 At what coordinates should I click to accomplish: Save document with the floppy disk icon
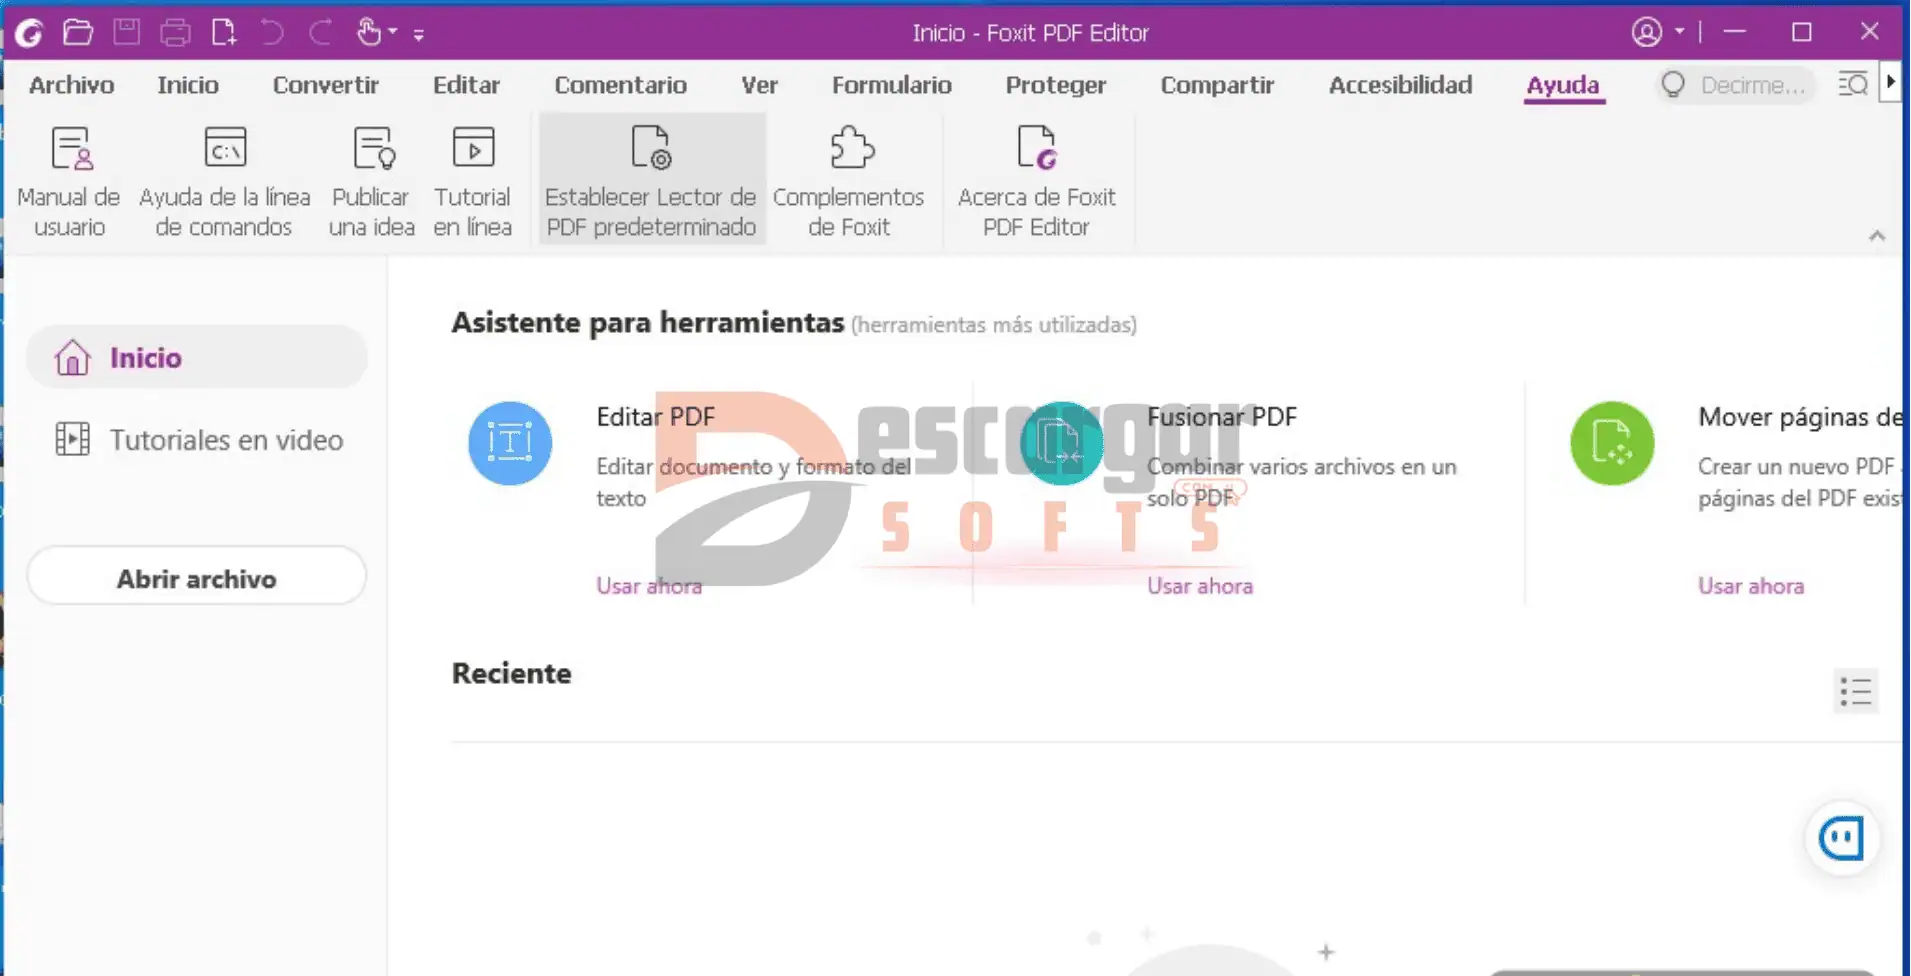[127, 33]
